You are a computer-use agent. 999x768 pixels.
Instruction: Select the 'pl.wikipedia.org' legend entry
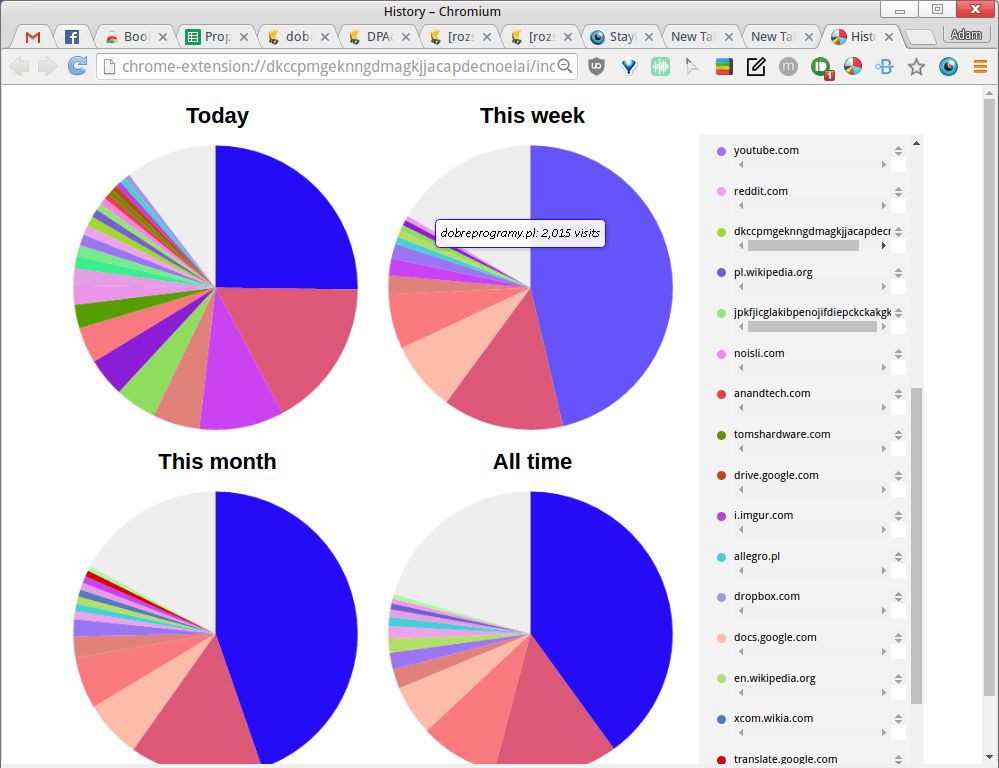coord(773,272)
